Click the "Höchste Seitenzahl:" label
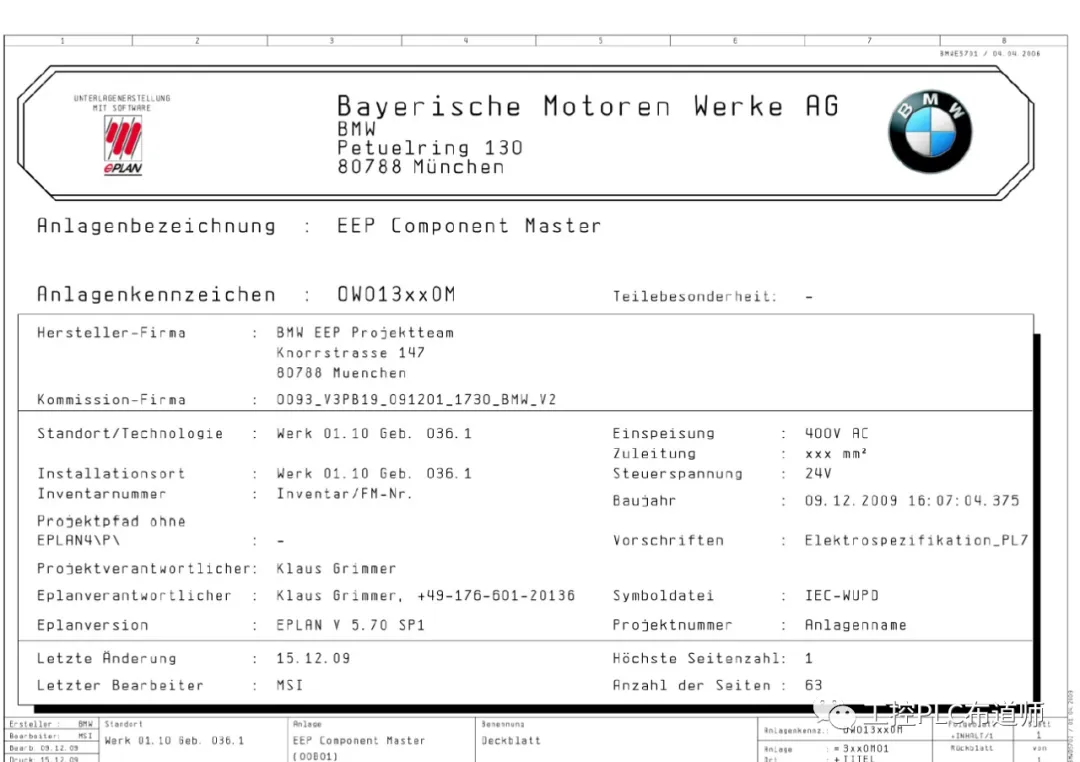 (x=699, y=659)
